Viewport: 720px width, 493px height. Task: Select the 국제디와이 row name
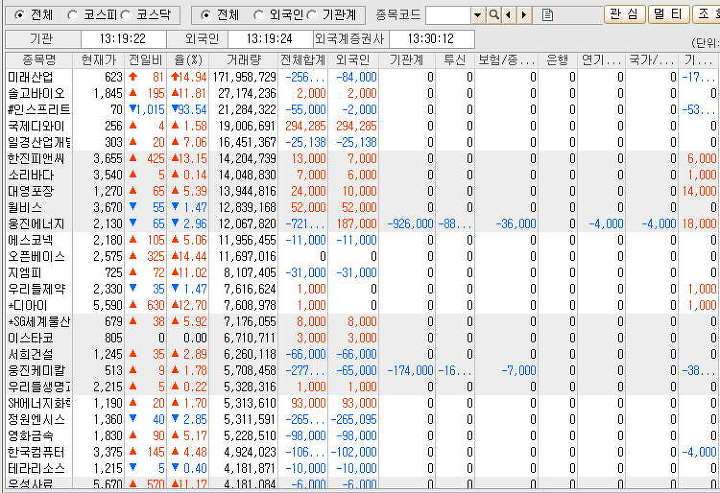[36, 126]
